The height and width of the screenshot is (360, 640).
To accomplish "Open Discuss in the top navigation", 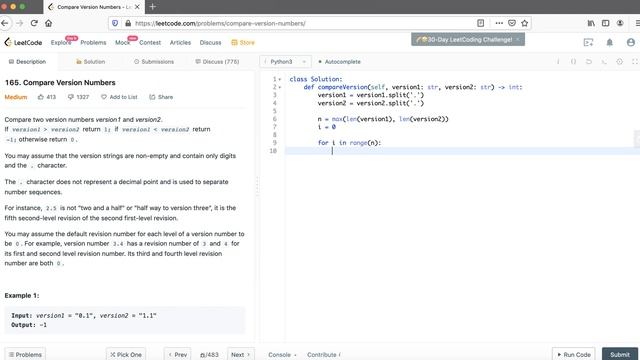I will tap(210, 42).
